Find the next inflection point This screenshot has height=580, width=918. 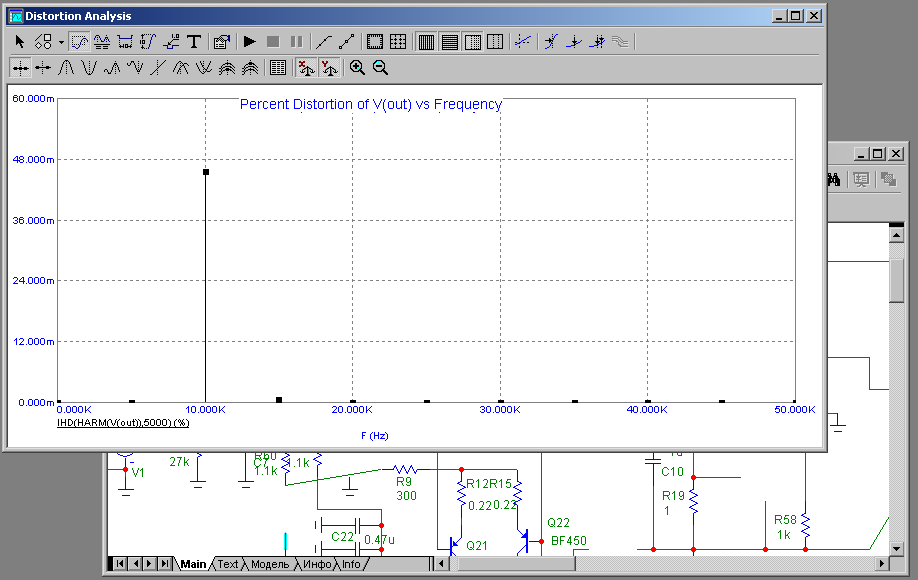click(x=157, y=68)
